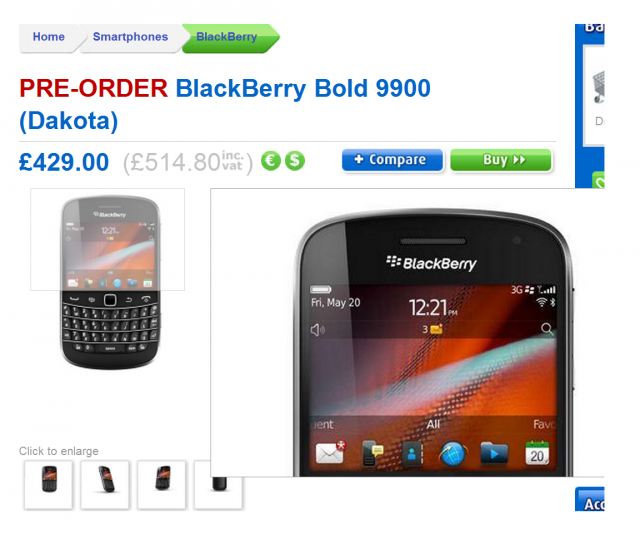Add the phone to Compare list

pos(392,160)
